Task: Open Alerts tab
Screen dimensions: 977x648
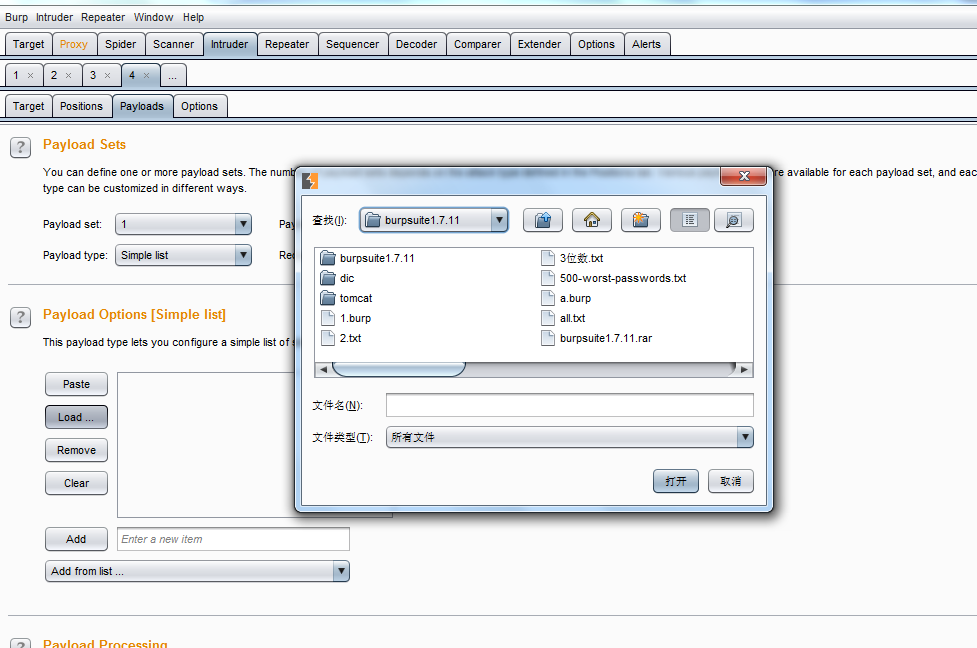Action: tap(646, 44)
